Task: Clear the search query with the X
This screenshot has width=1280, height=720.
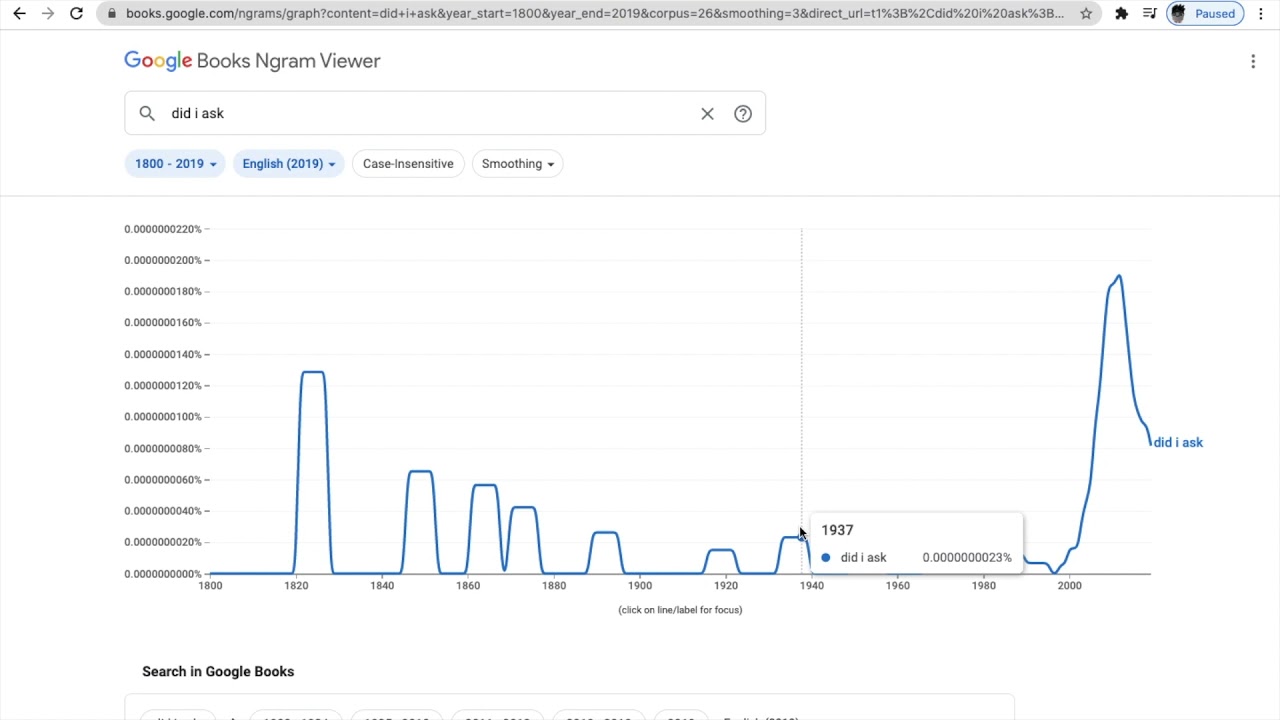Action: click(x=707, y=114)
